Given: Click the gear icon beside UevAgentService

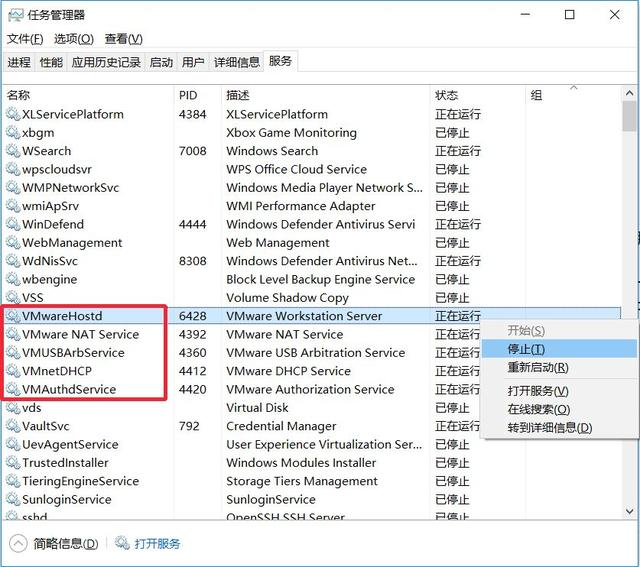Looking at the screenshot, I should pyautogui.click(x=13, y=444).
